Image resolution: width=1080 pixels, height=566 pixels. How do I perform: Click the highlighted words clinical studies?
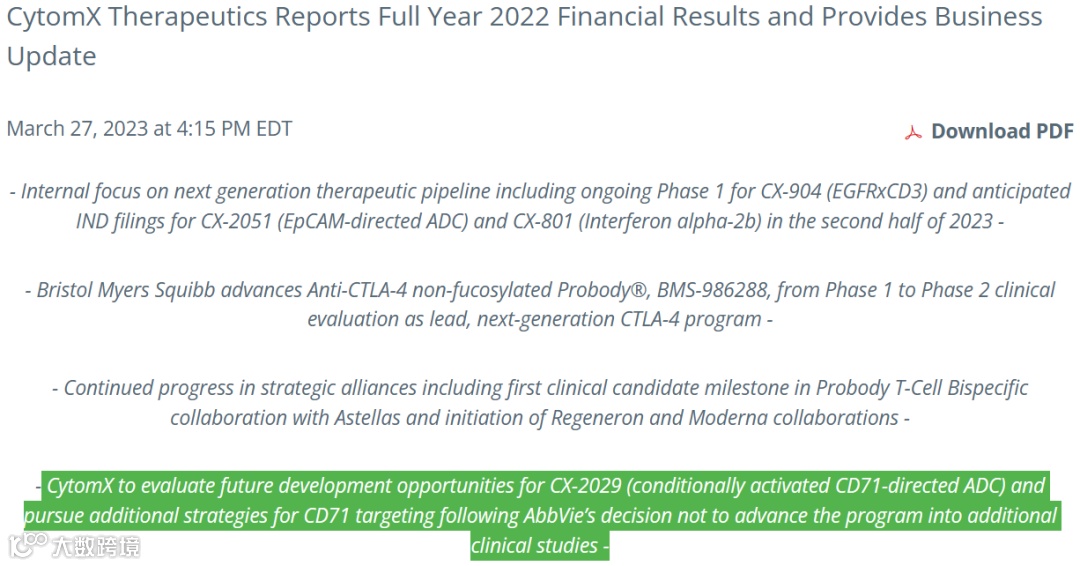coord(534,546)
